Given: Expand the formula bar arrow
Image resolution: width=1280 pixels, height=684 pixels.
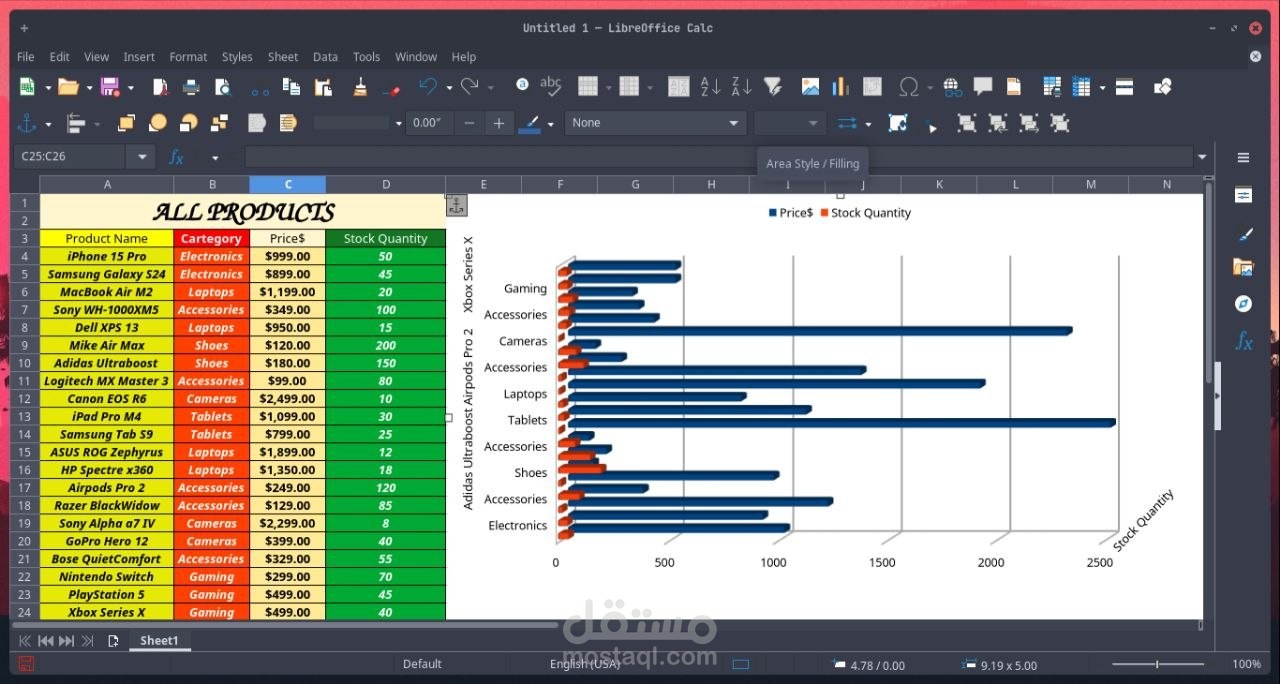Looking at the screenshot, I should [x=1202, y=157].
